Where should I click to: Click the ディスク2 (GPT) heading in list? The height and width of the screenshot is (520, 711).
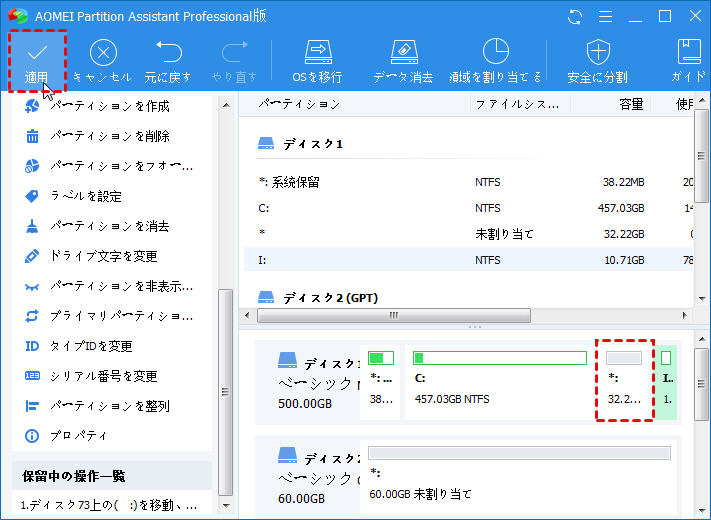[x=331, y=298]
